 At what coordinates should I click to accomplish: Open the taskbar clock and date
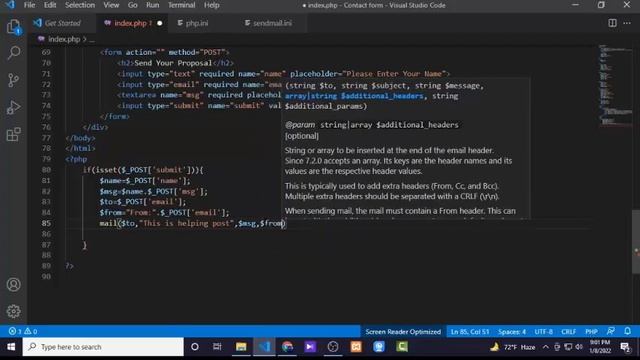(x=600, y=347)
